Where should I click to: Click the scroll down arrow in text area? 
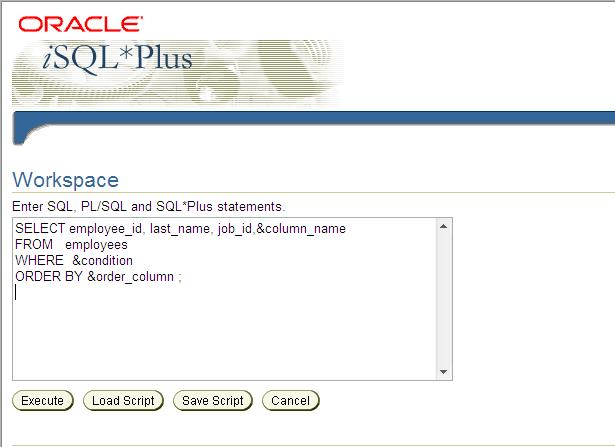click(x=444, y=372)
